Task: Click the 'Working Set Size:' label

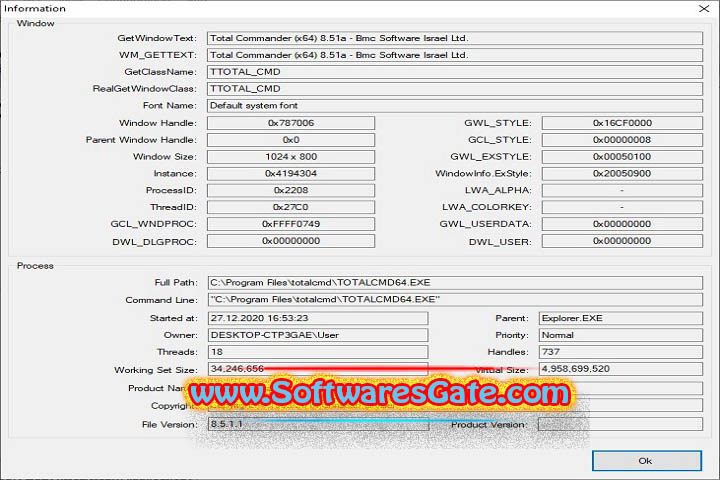Action: click(156, 370)
